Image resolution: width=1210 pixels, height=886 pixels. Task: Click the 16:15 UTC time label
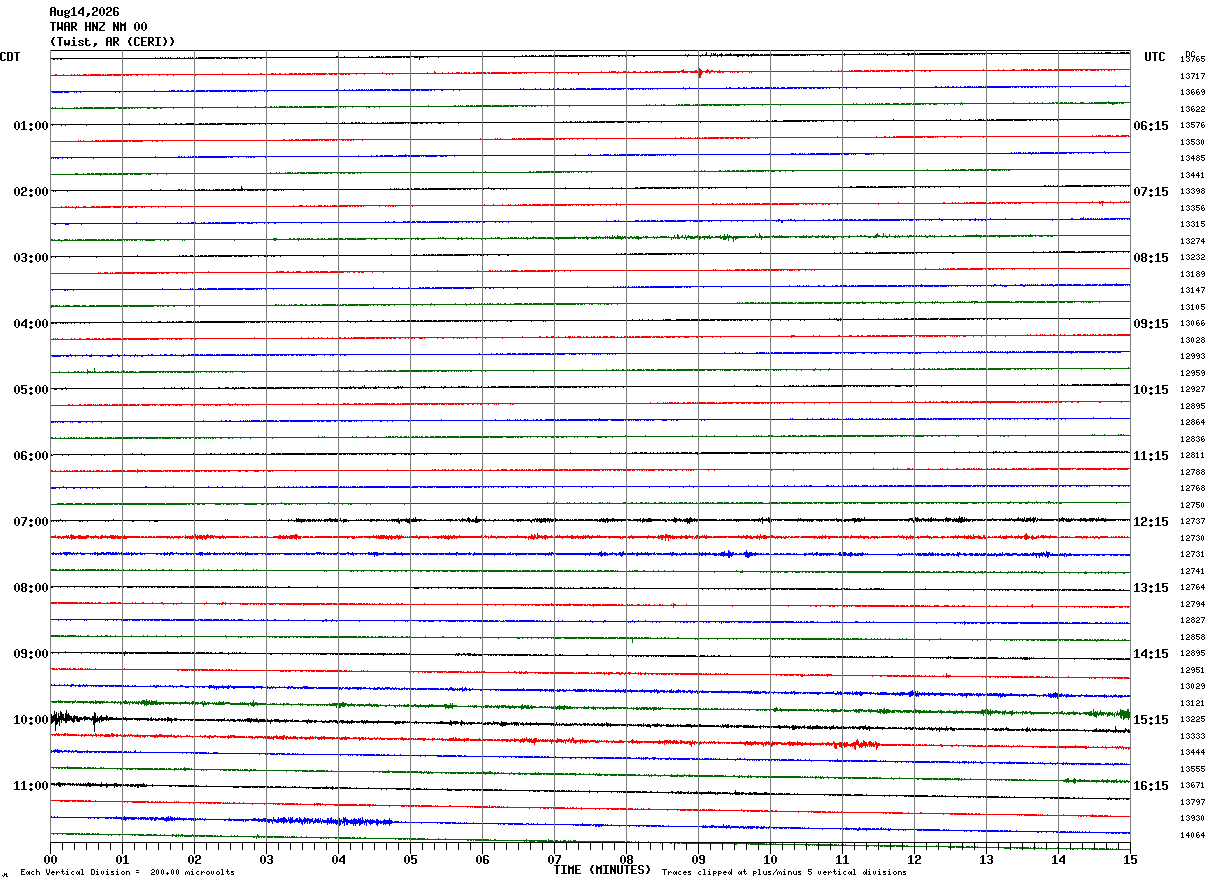tap(1151, 786)
